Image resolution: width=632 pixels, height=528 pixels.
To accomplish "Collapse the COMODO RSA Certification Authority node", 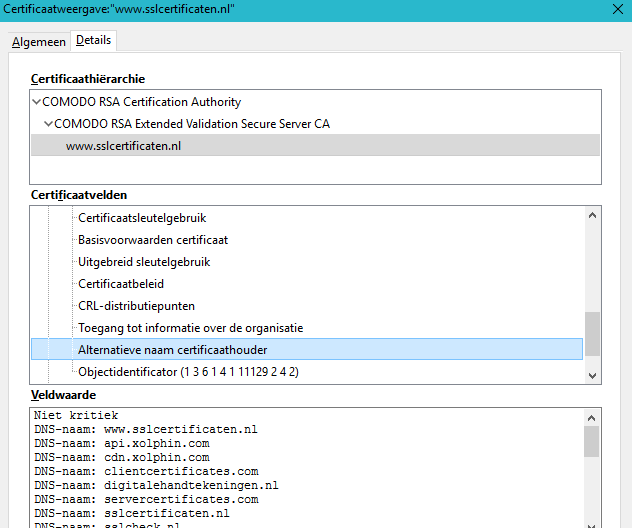I will (x=37, y=102).
